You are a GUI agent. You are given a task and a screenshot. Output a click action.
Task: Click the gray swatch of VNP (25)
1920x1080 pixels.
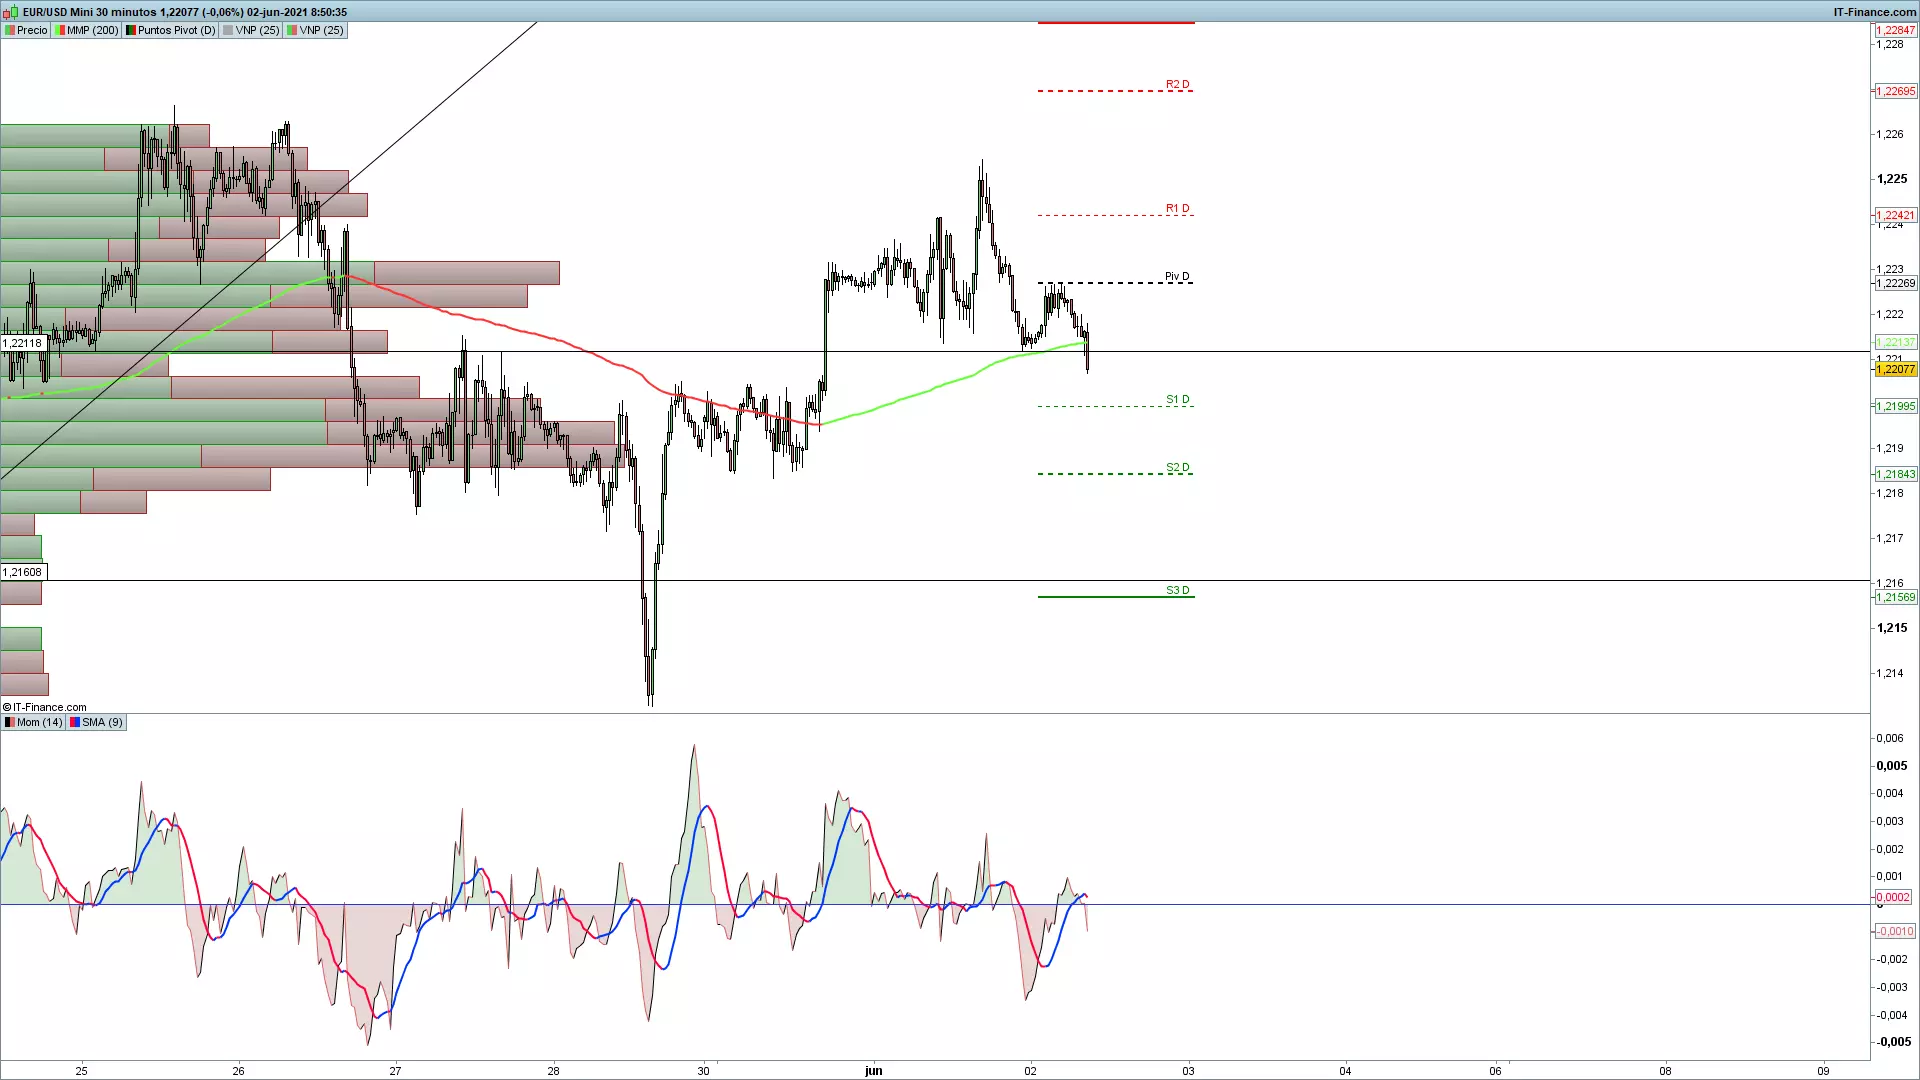point(228,30)
